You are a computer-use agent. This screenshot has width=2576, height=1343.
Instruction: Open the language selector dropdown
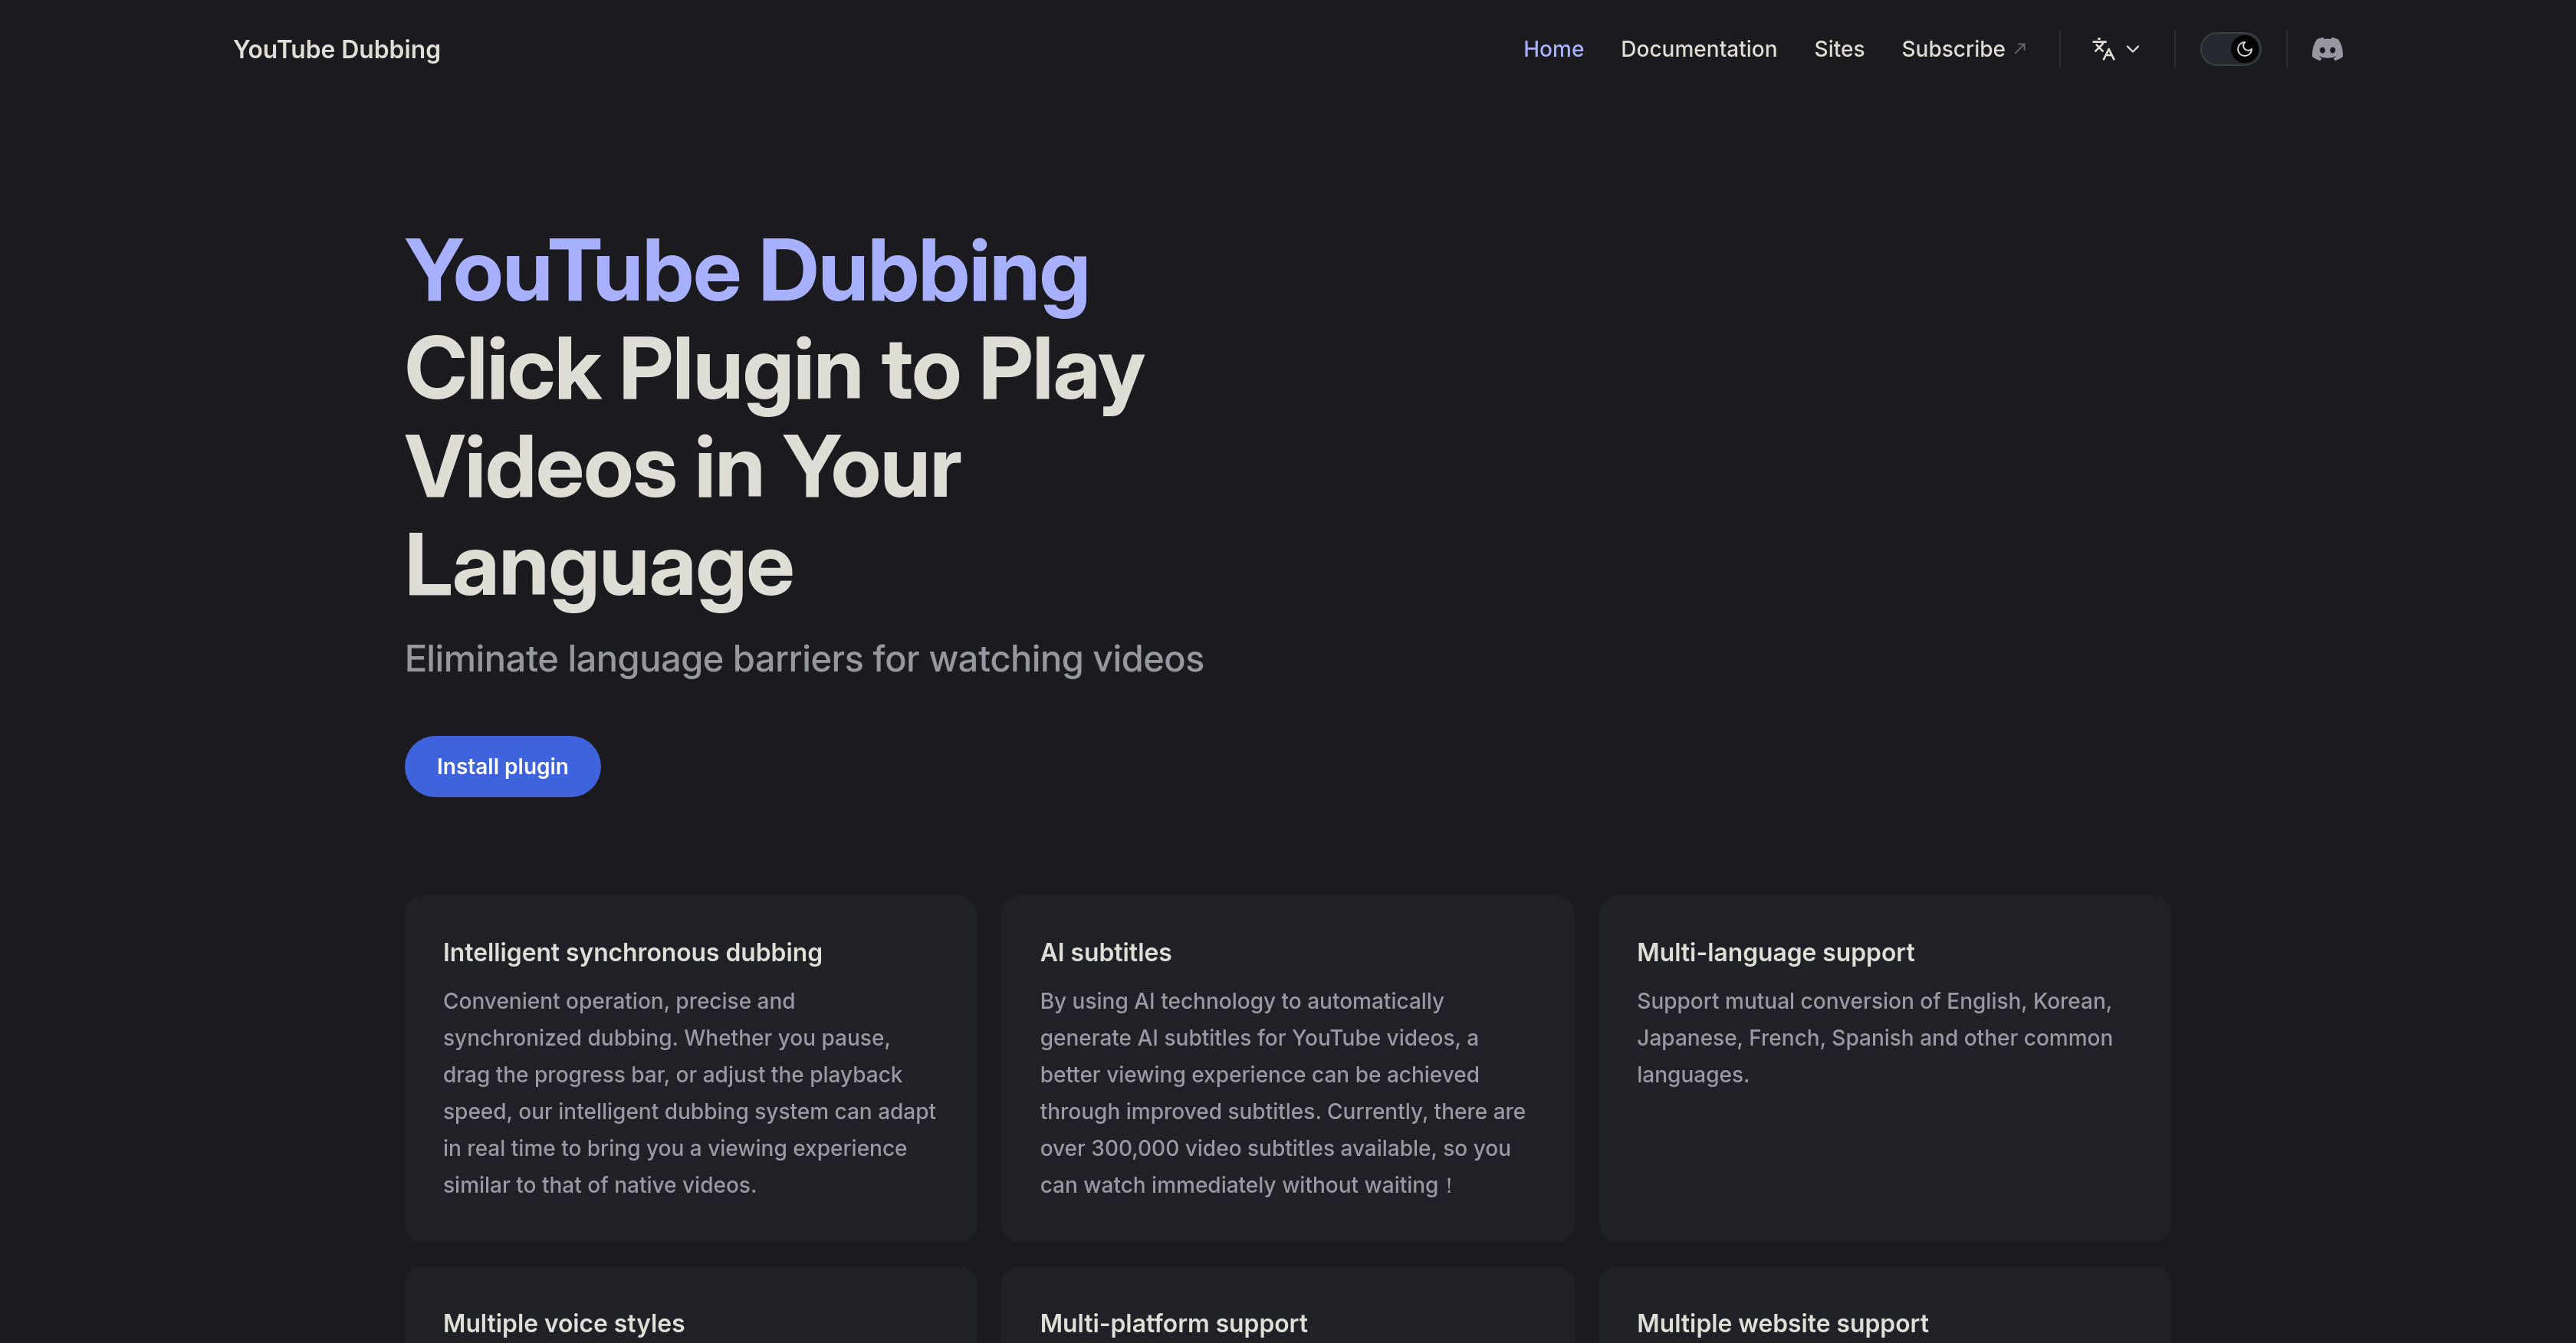[x=2114, y=49]
